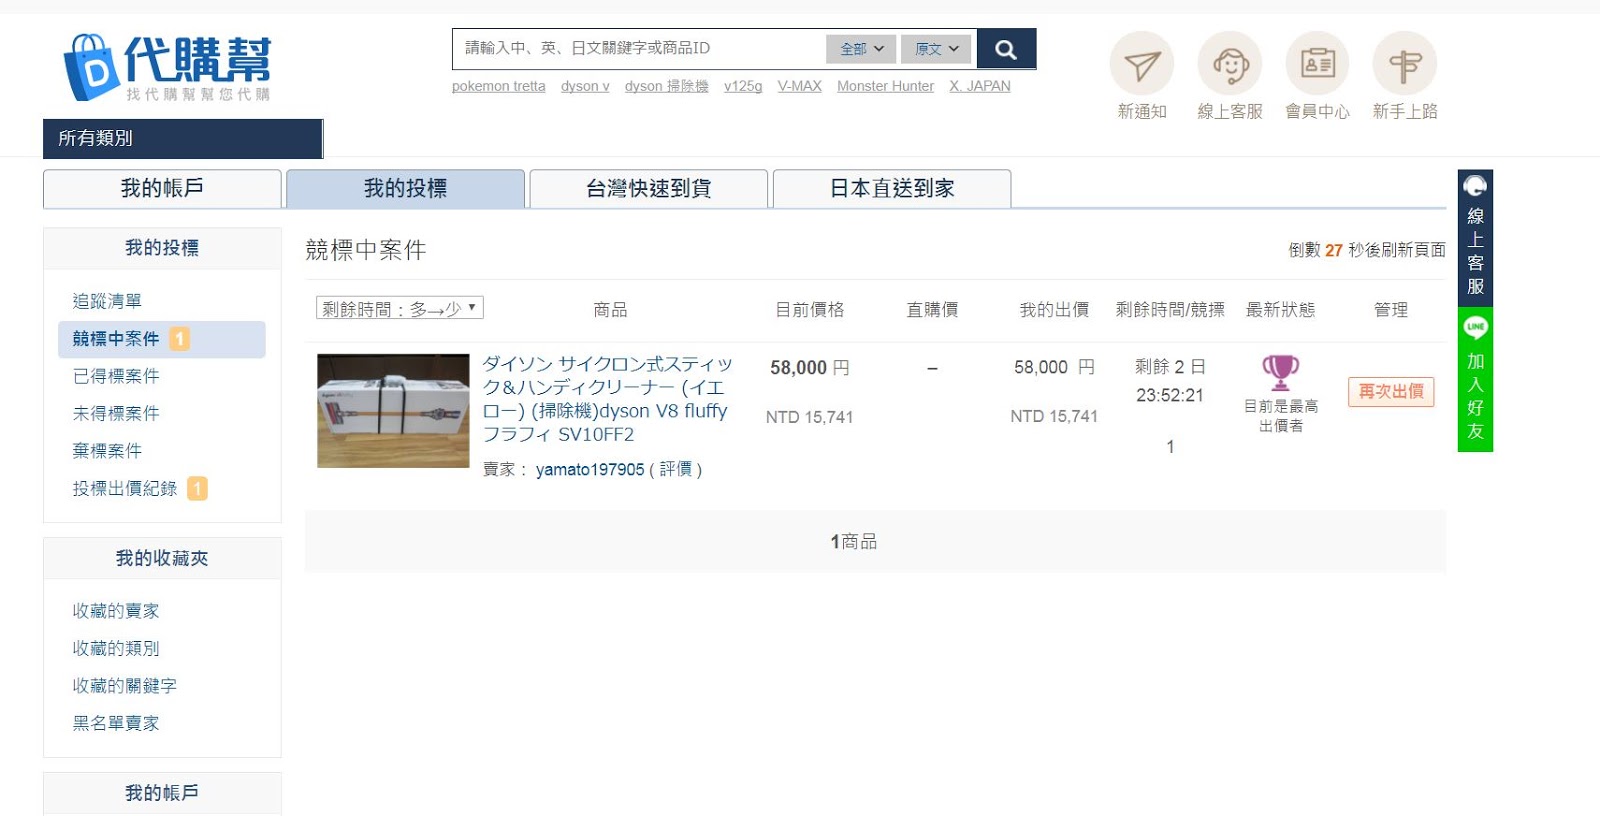Switch to 我的帳戶 tab
This screenshot has height=816, width=1600.
[x=162, y=188]
